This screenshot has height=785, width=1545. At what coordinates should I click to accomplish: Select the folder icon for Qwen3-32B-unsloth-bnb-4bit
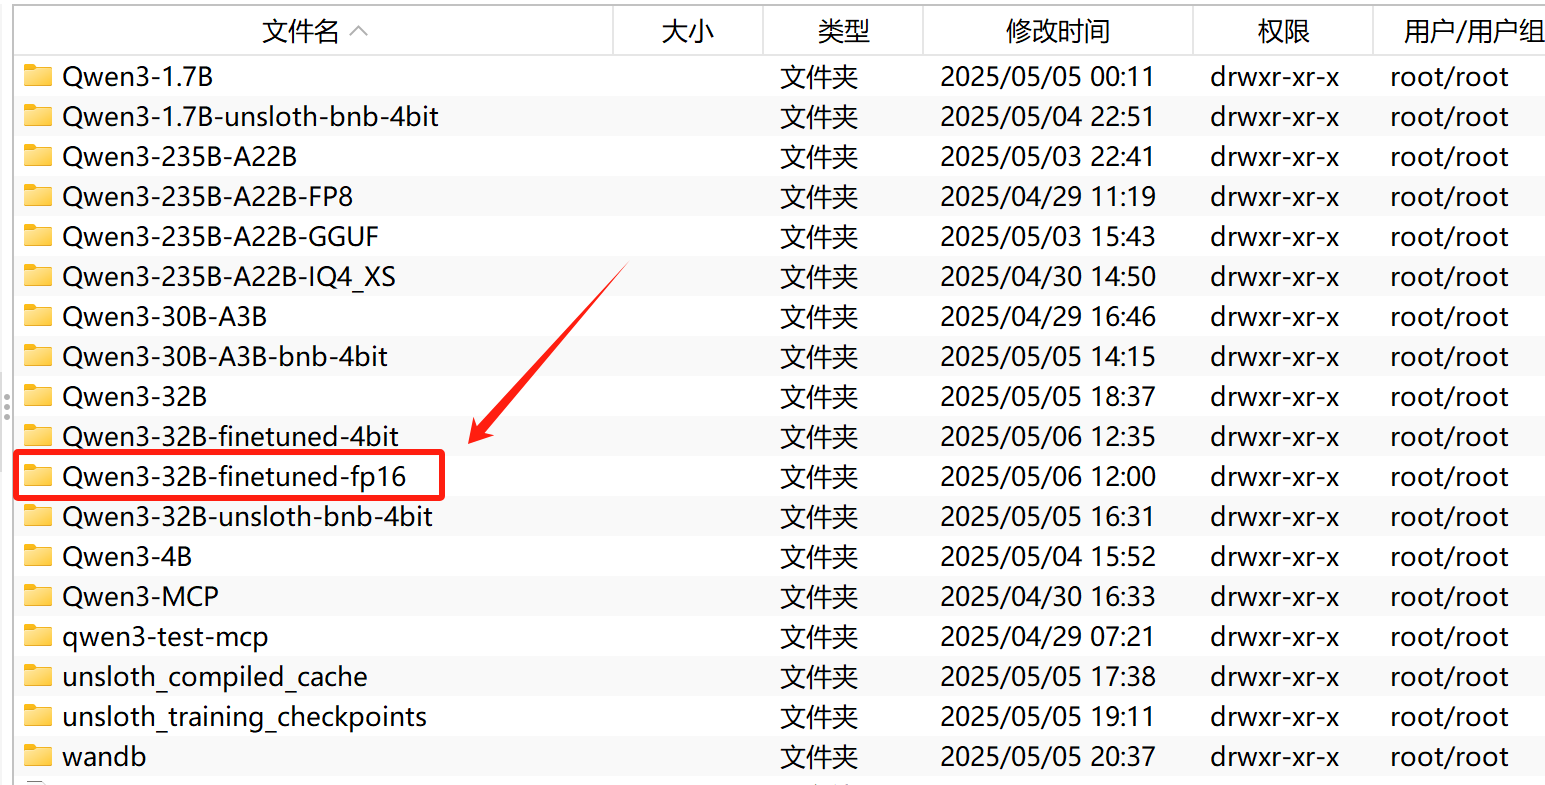coord(38,516)
